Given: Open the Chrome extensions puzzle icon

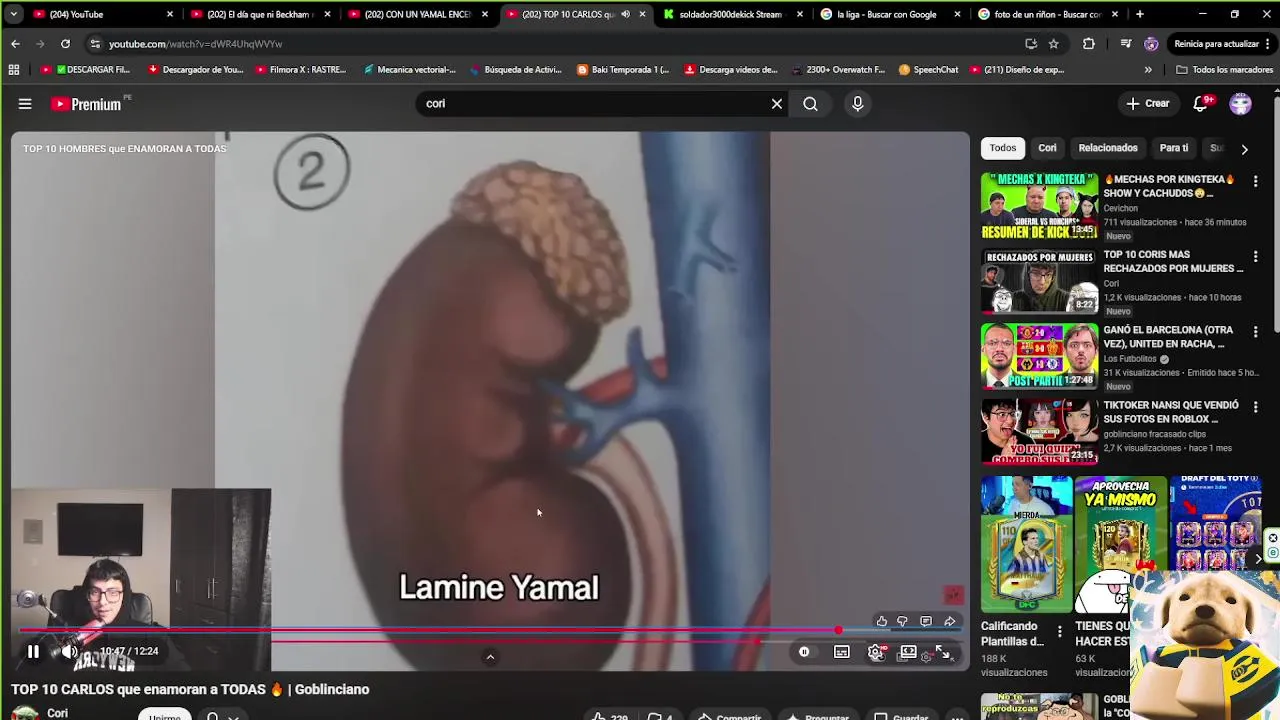Looking at the screenshot, I should [1089, 44].
